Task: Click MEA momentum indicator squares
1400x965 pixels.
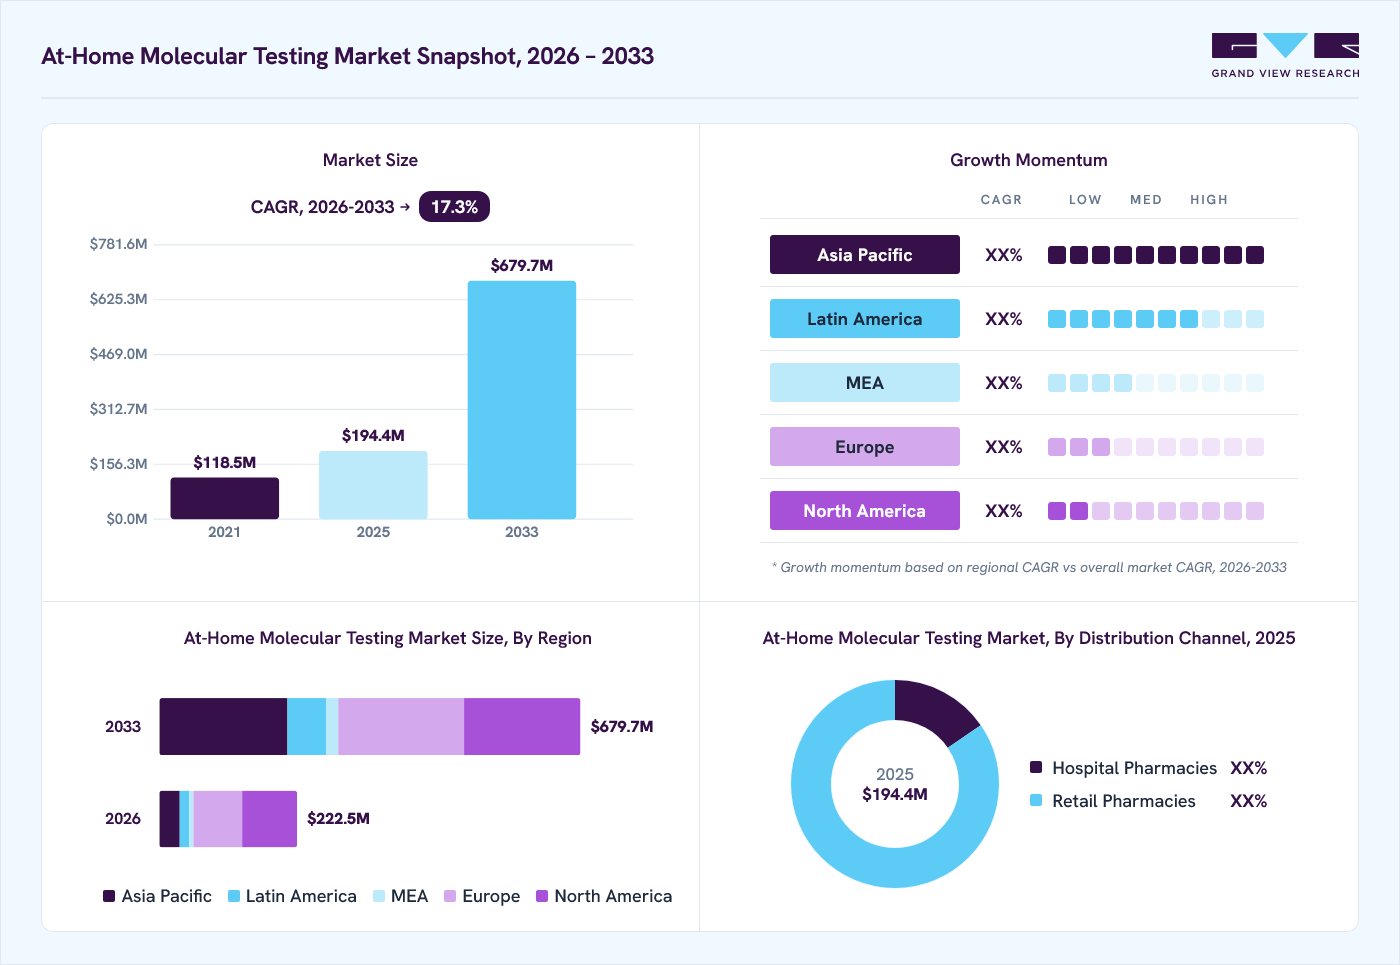Action: coord(1156,383)
